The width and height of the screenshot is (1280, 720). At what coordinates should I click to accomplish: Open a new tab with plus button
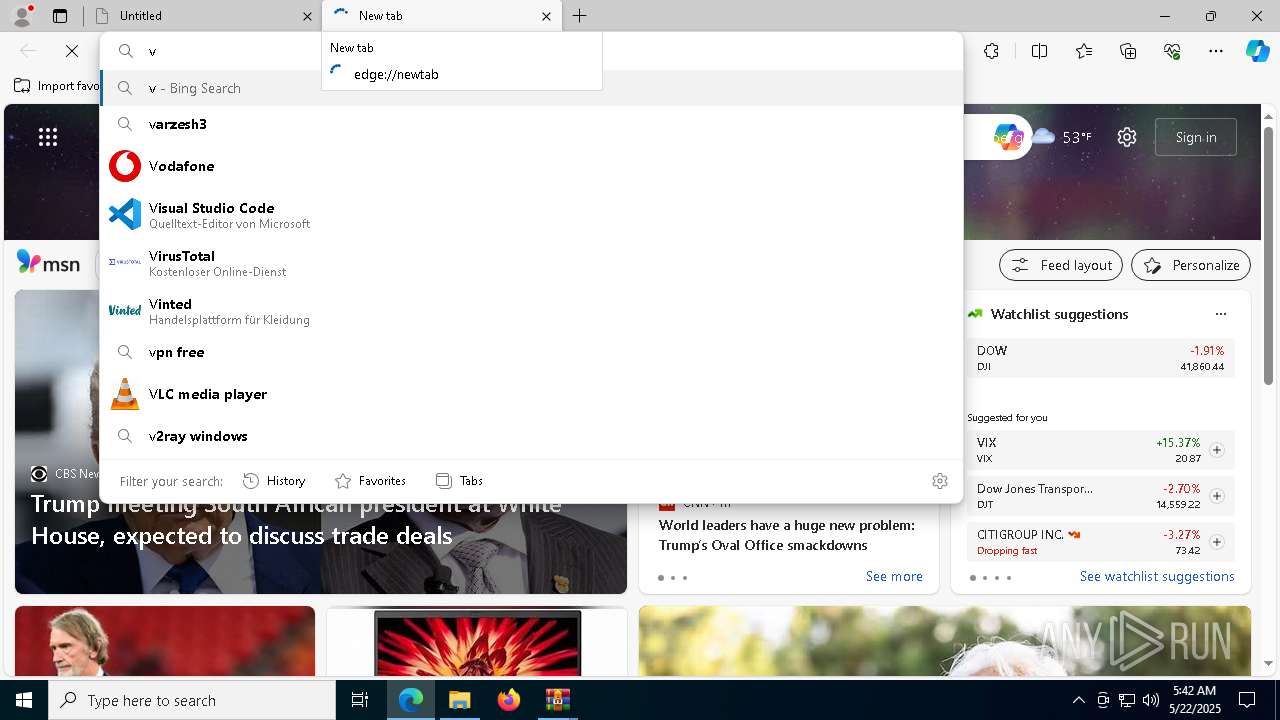coord(580,16)
